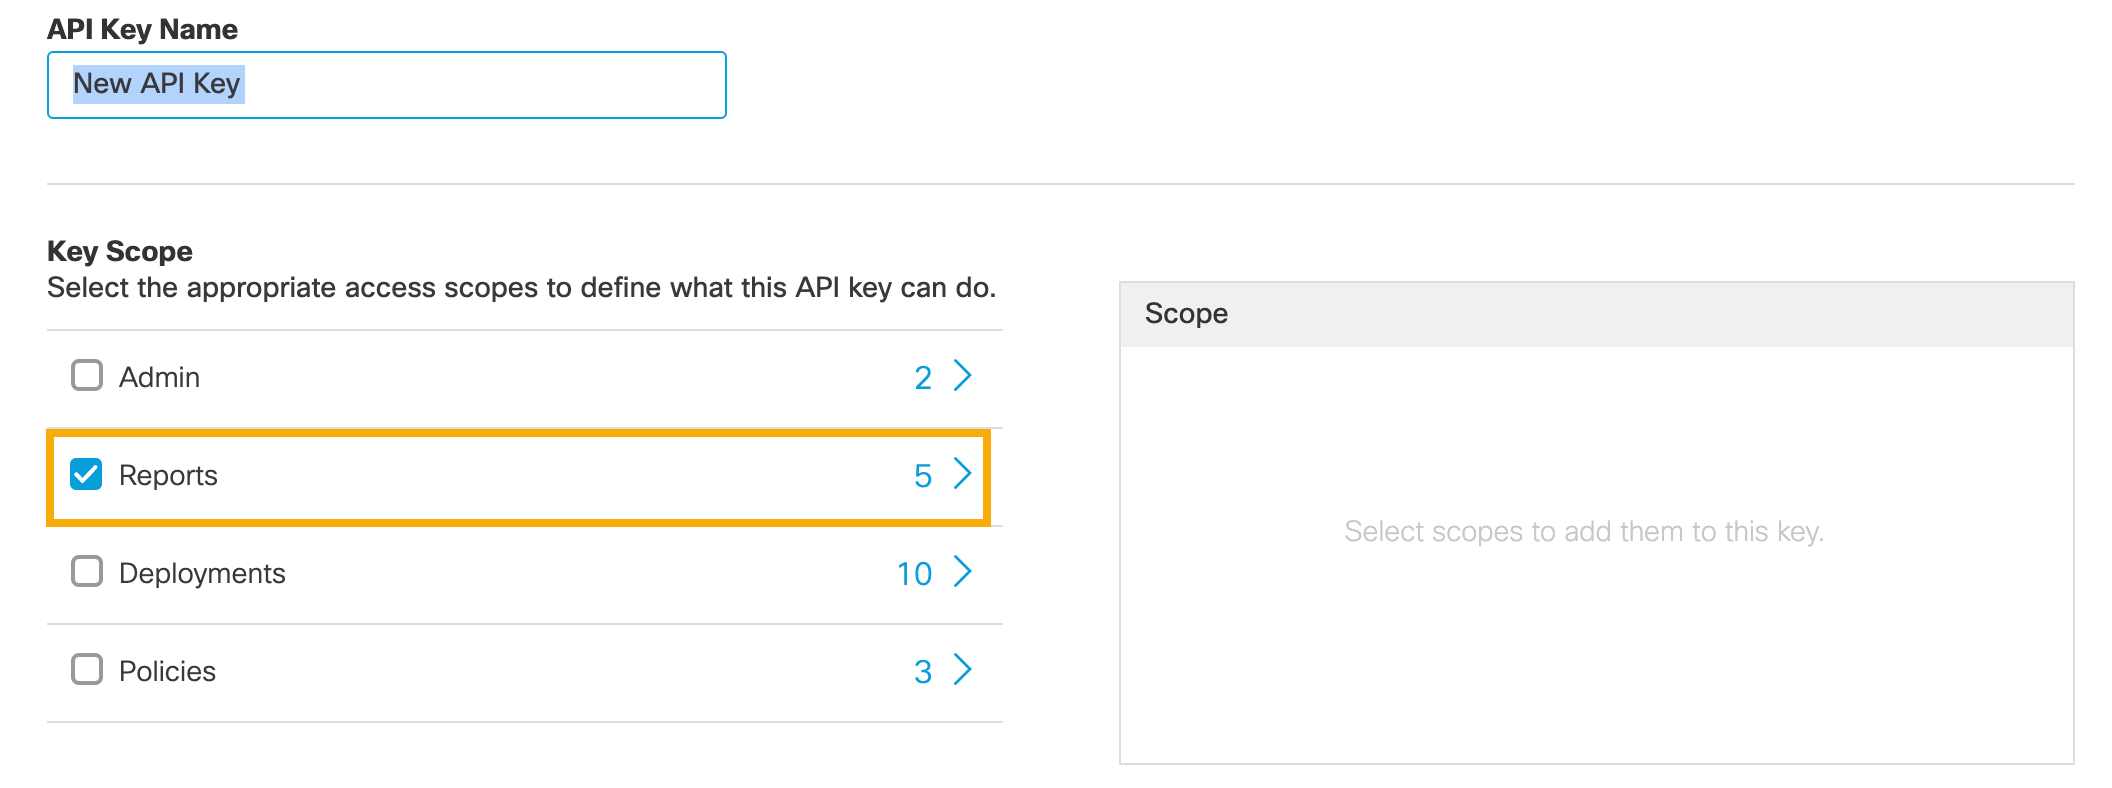Click the Admin scope label

159,378
